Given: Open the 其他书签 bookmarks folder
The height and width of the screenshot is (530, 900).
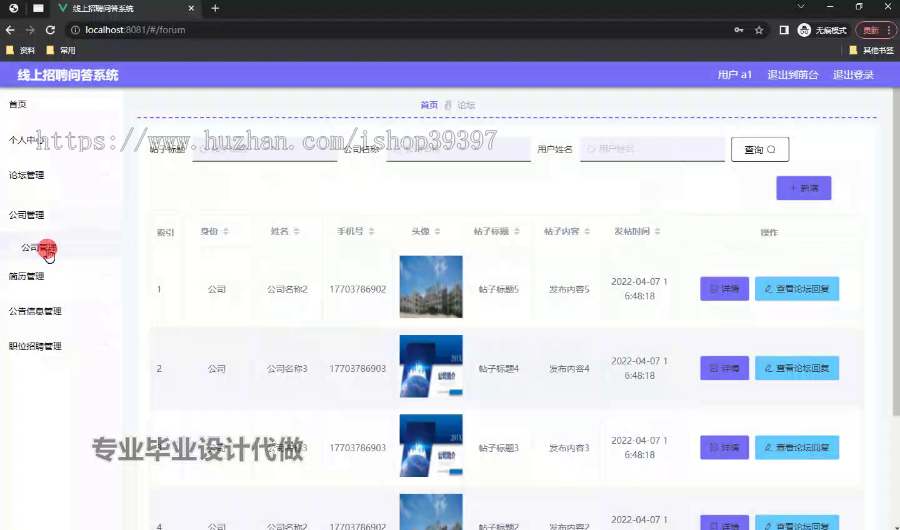Looking at the screenshot, I should click(x=871, y=51).
